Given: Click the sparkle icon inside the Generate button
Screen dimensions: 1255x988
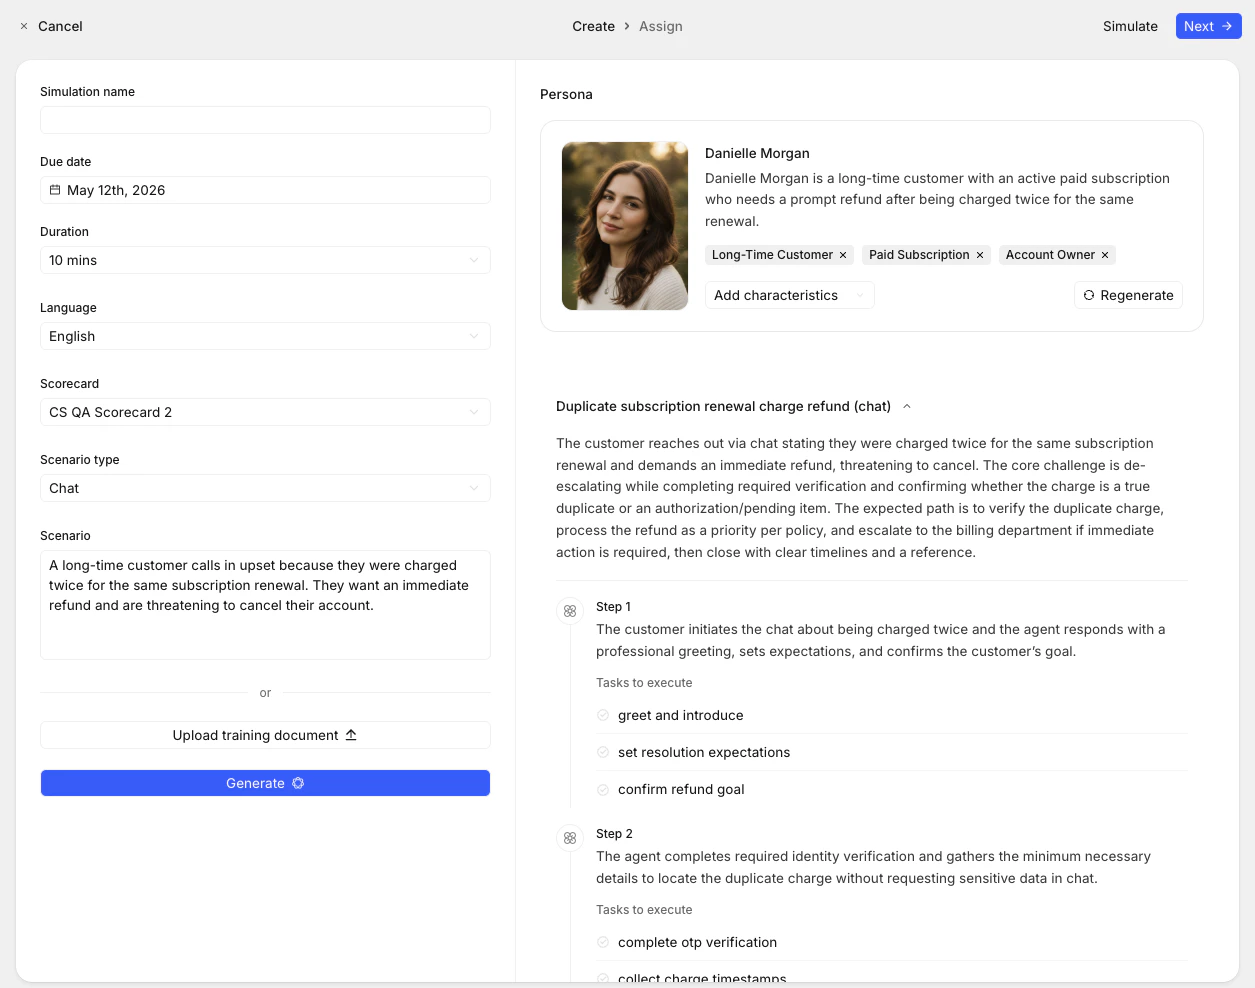Looking at the screenshot, I should point(298,783).
